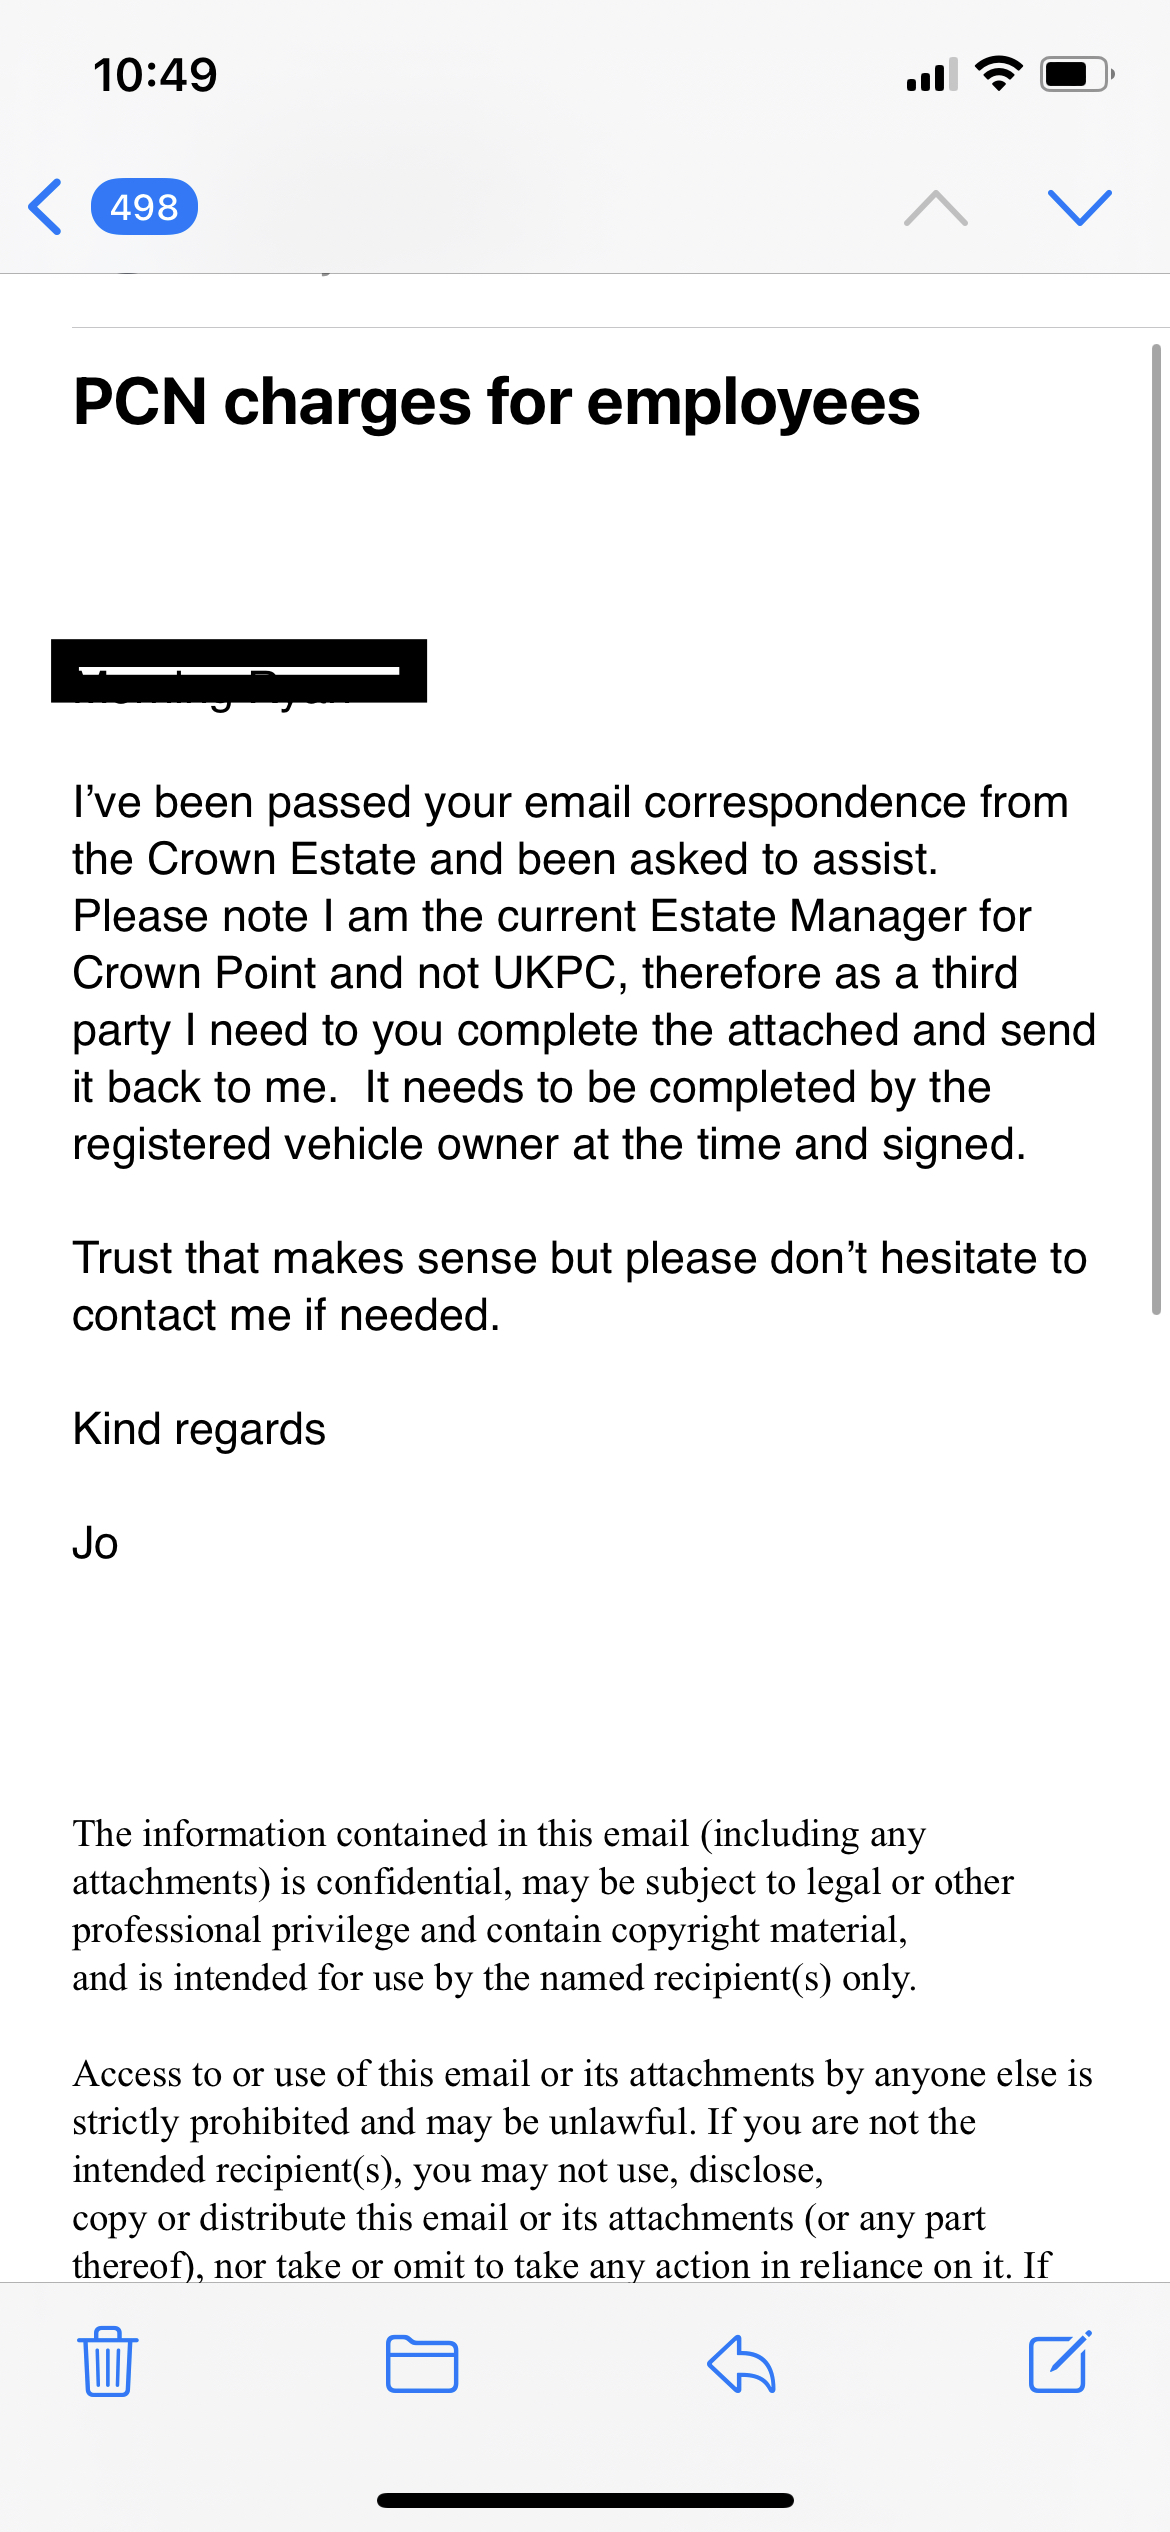Tap the blacked-out redacted greeting line
1170x2532 pixels.
[239, 671]
